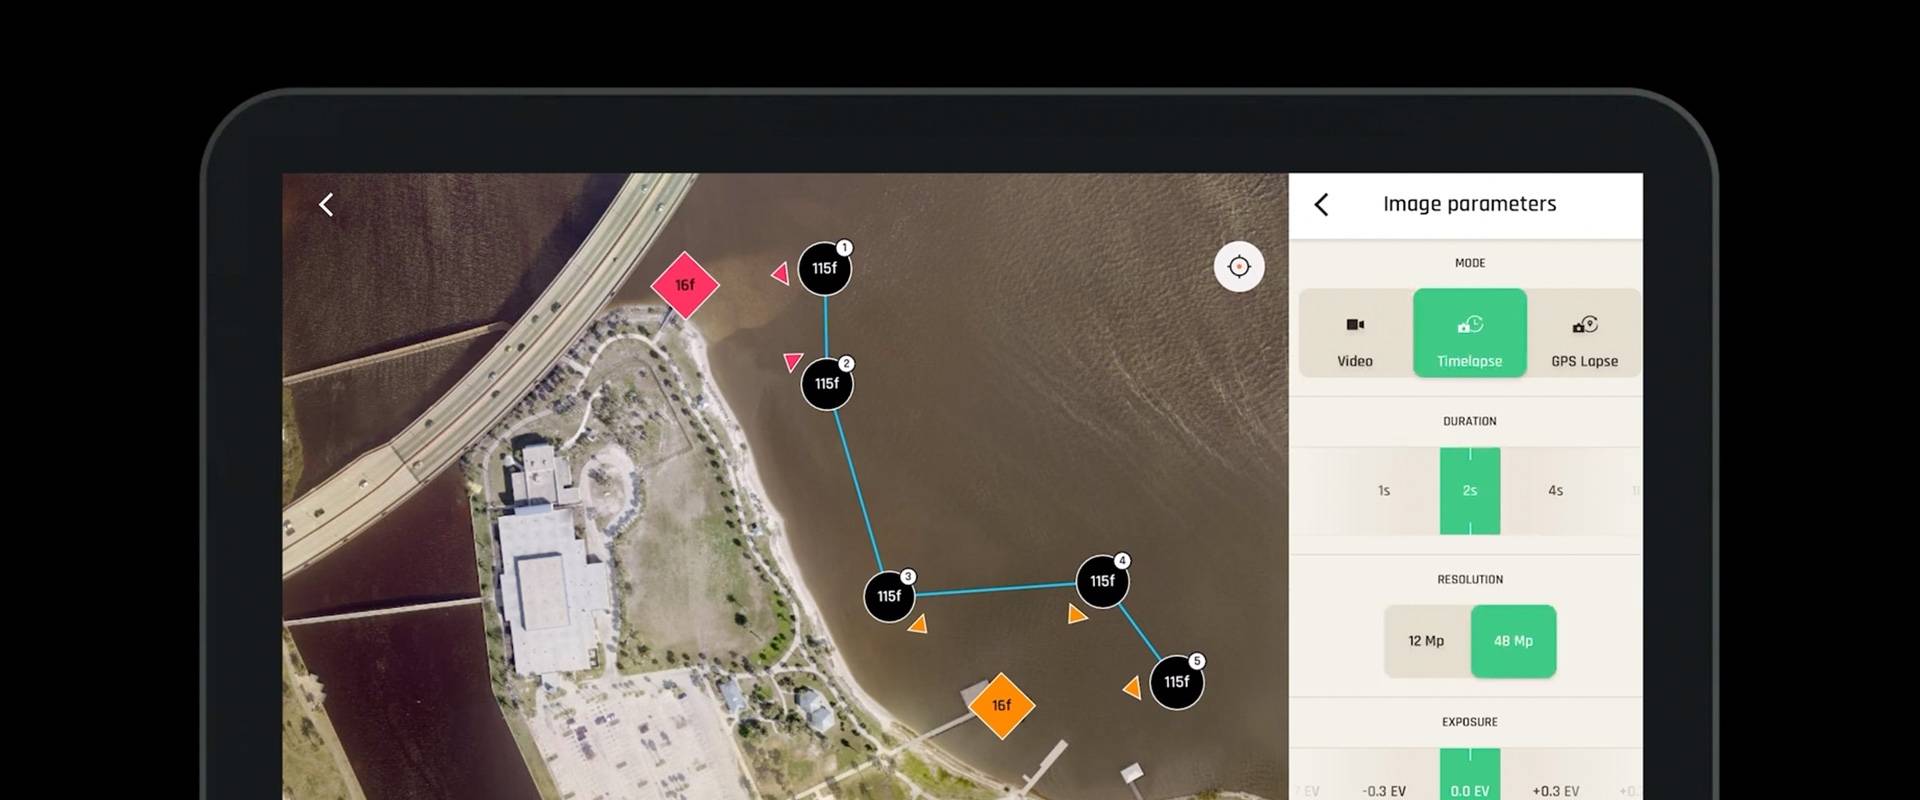Set exposure to -0.3 EV

(x=1384, y=790)
